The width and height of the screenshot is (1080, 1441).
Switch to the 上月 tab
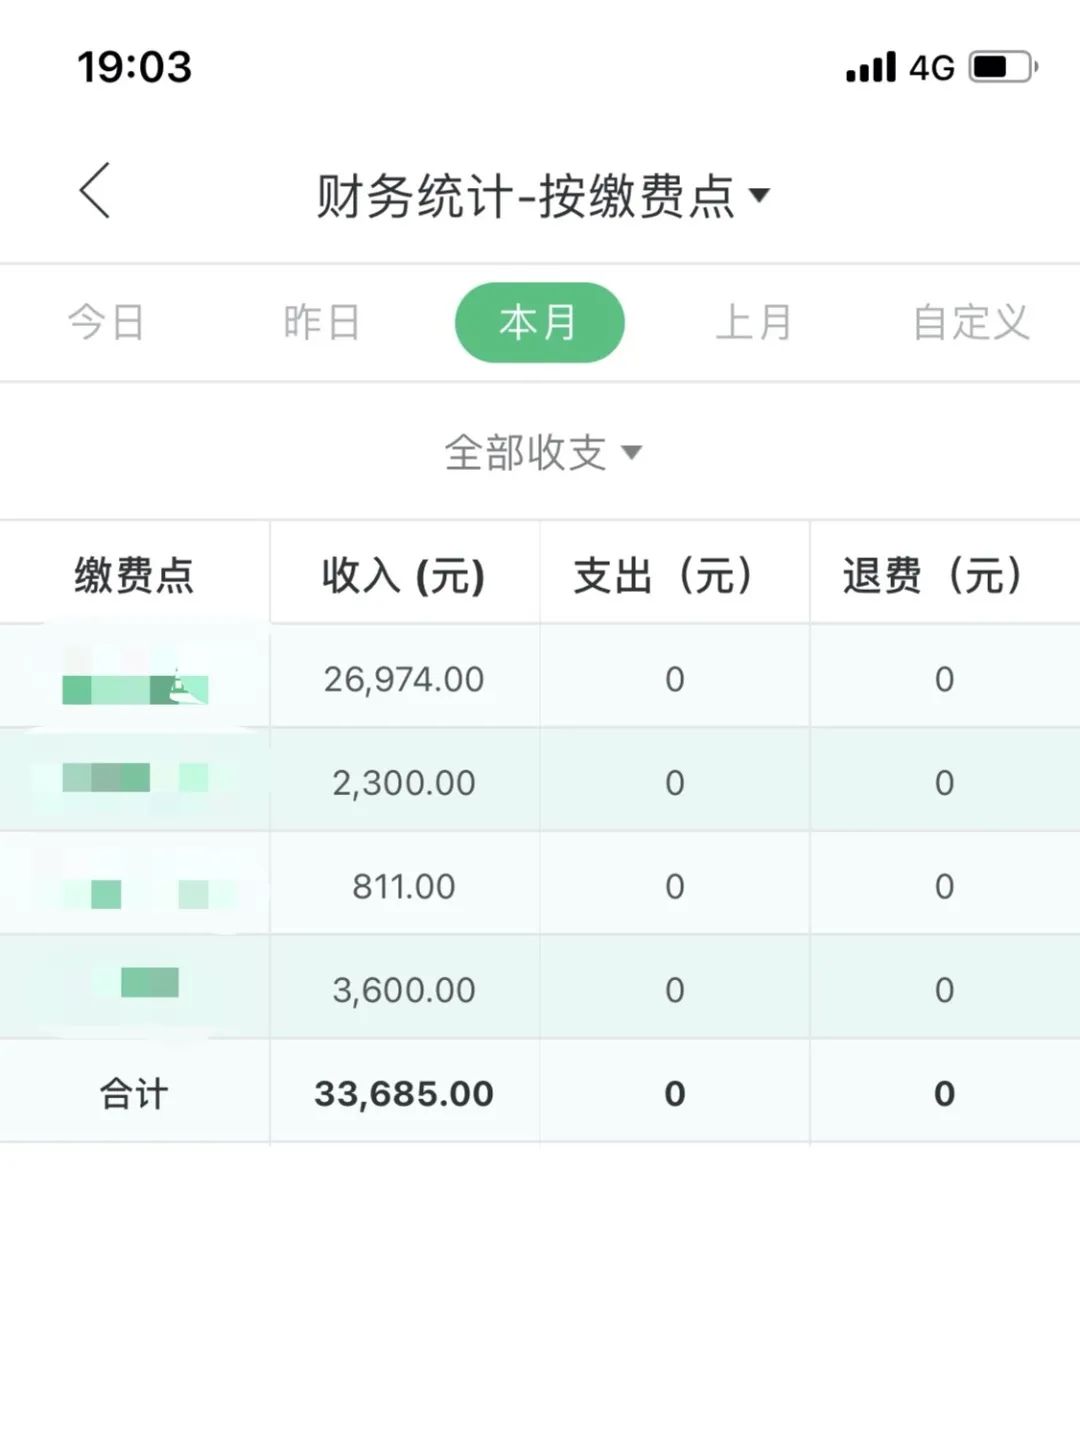[757, 321]
